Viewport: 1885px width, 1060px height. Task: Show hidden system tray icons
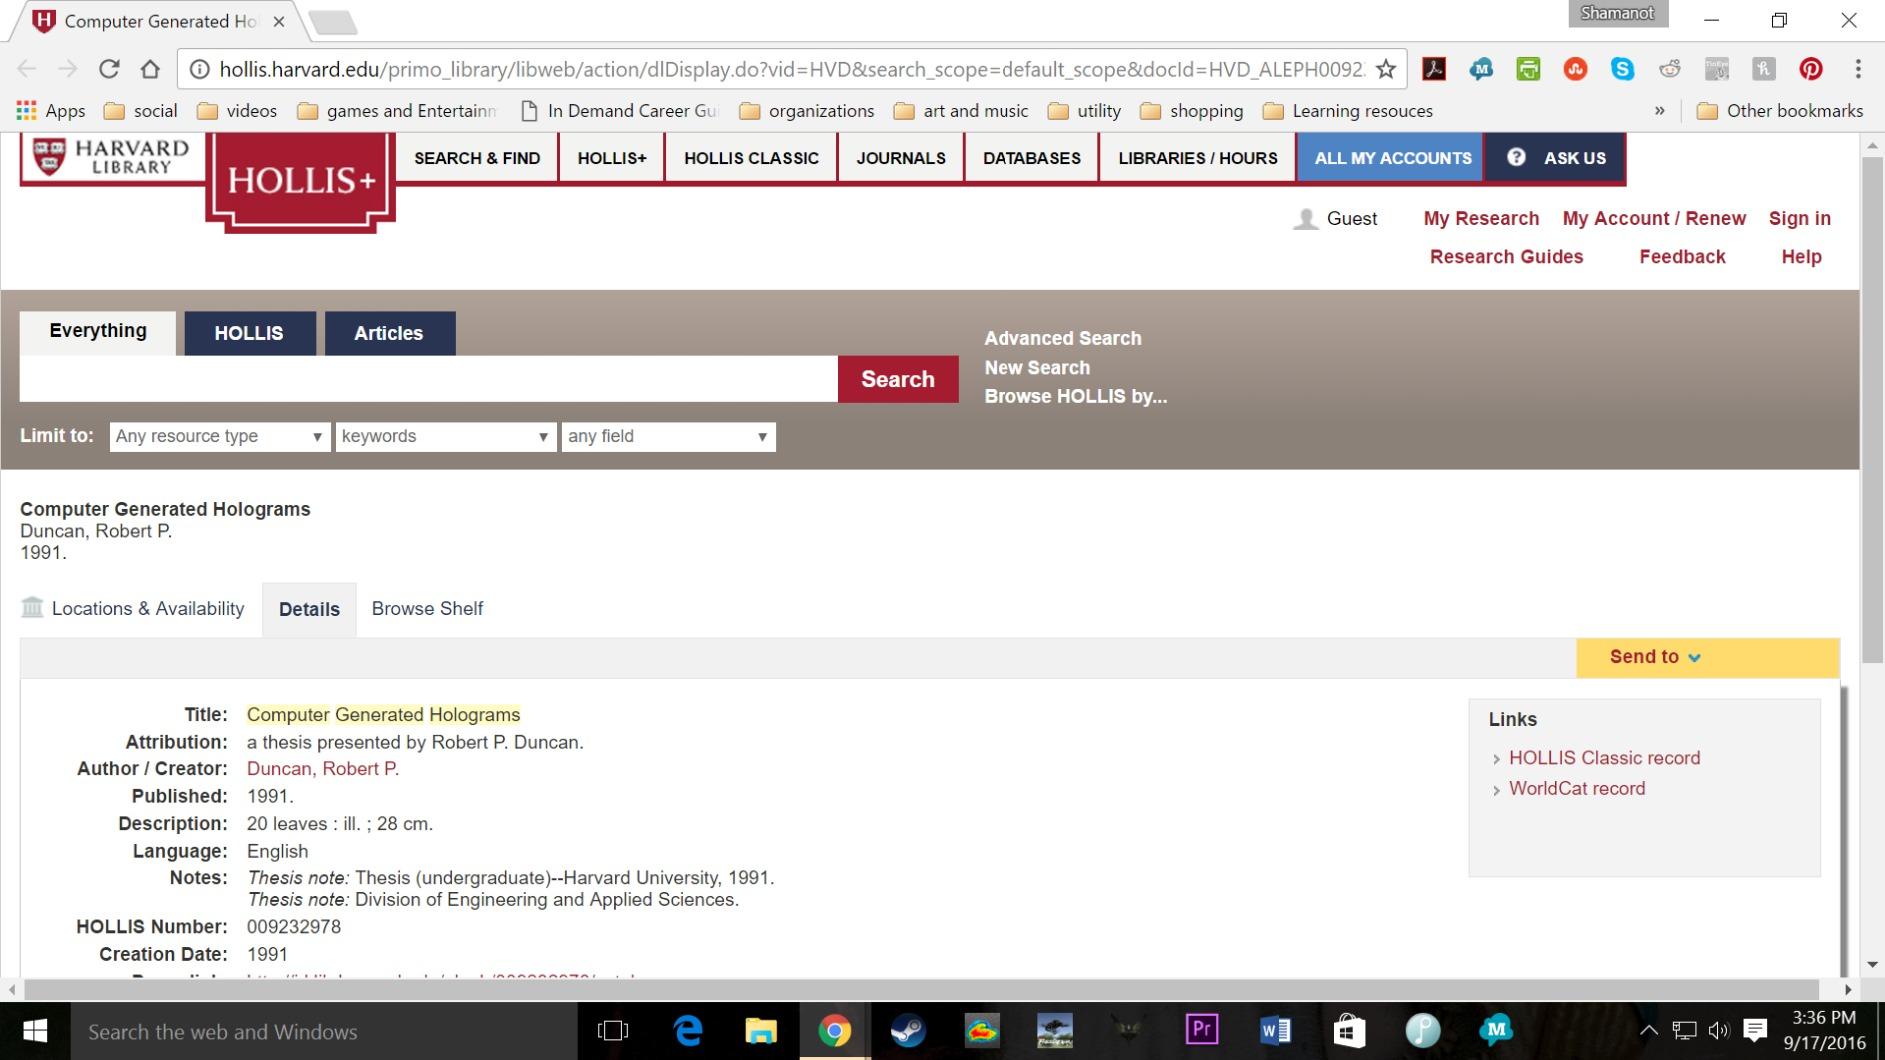pos(1649,1031)
